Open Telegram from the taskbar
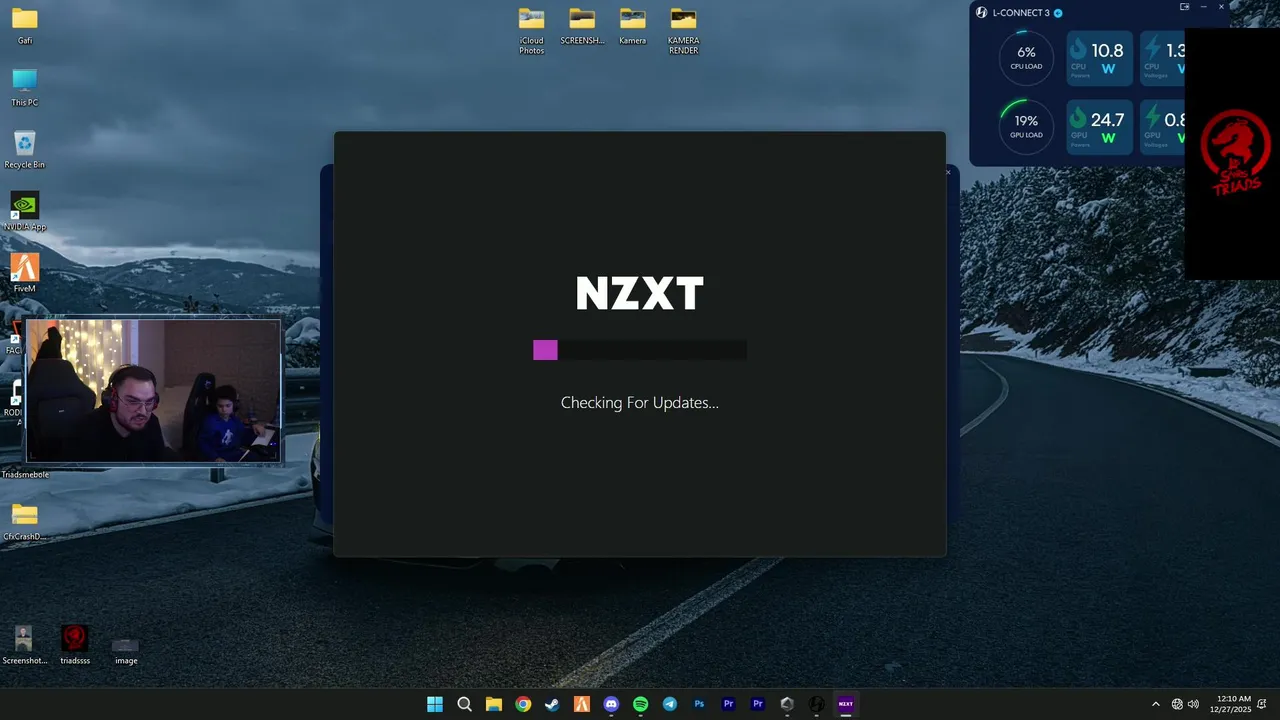Image resolution: width=1280 pixels, height=720 pixels. (x=670, y=704)
